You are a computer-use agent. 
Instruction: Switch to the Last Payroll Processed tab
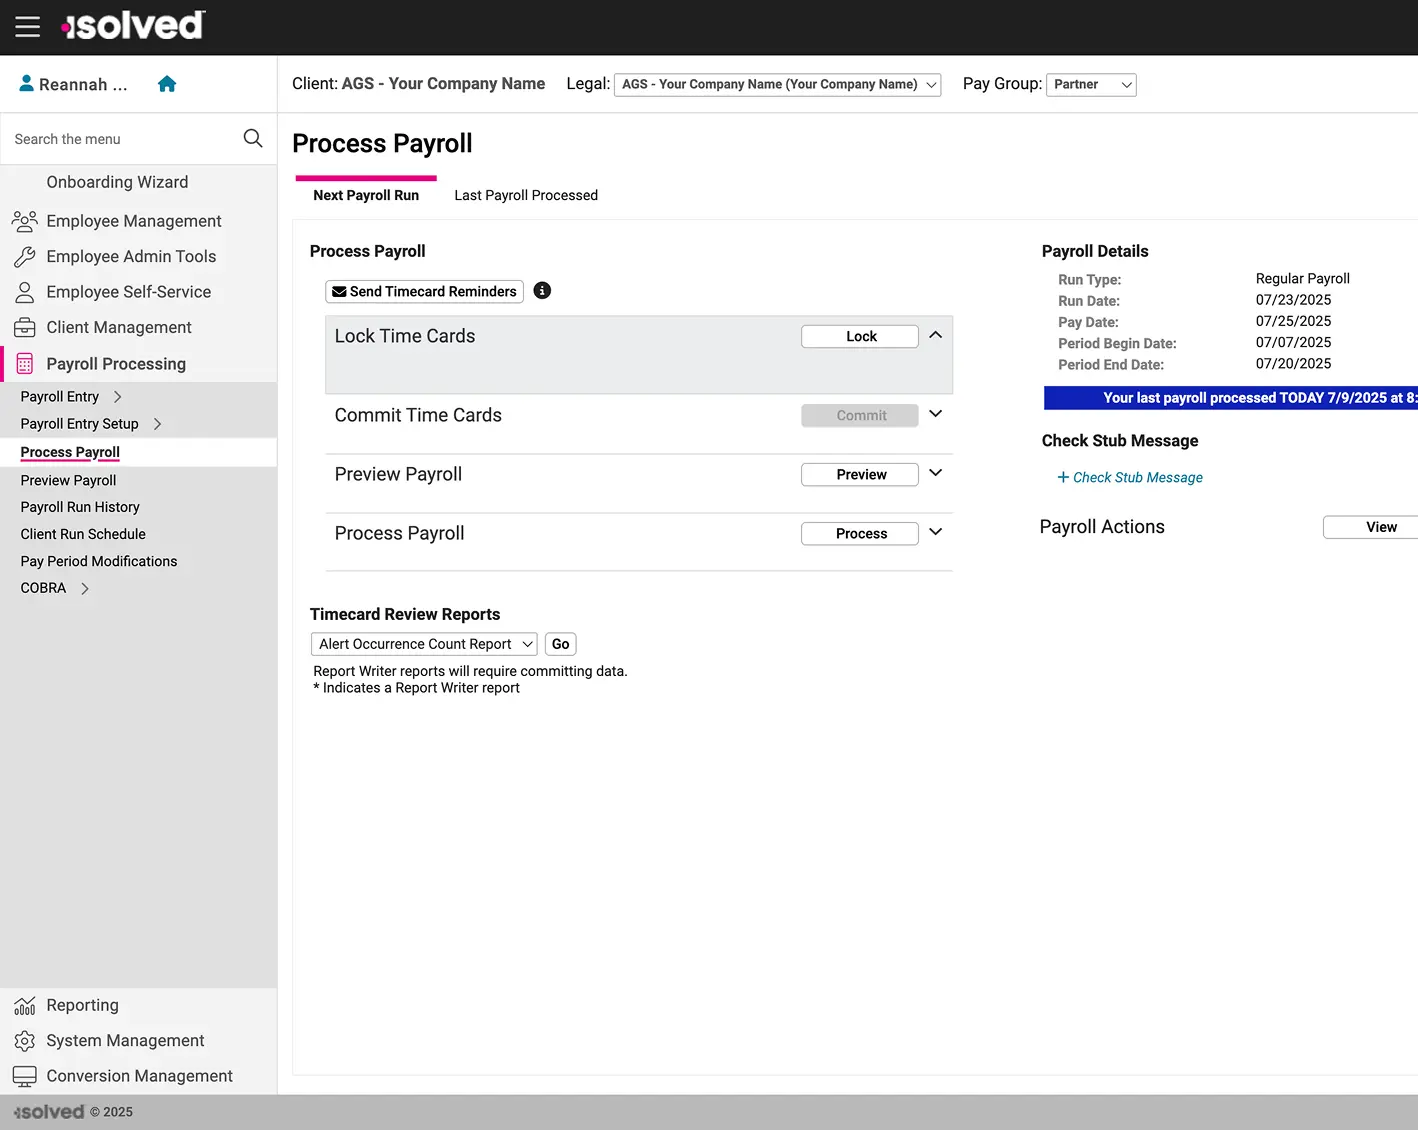525,195
